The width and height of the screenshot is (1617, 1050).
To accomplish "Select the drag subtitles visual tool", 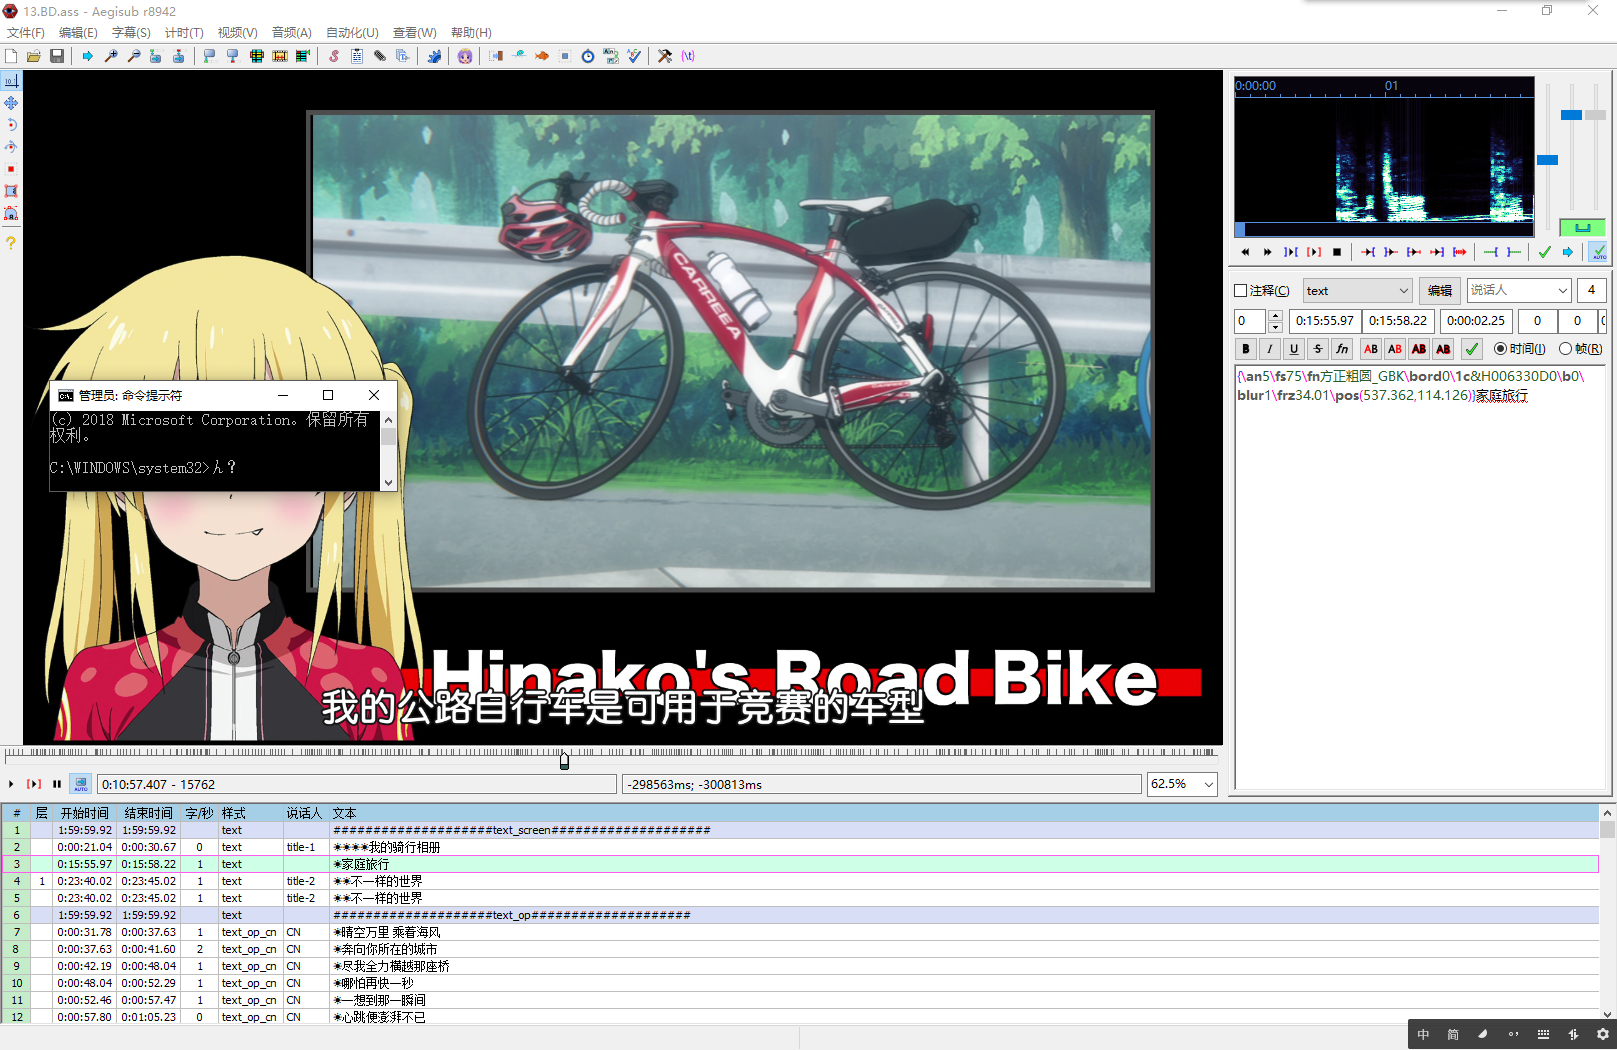I will point(11,103).
